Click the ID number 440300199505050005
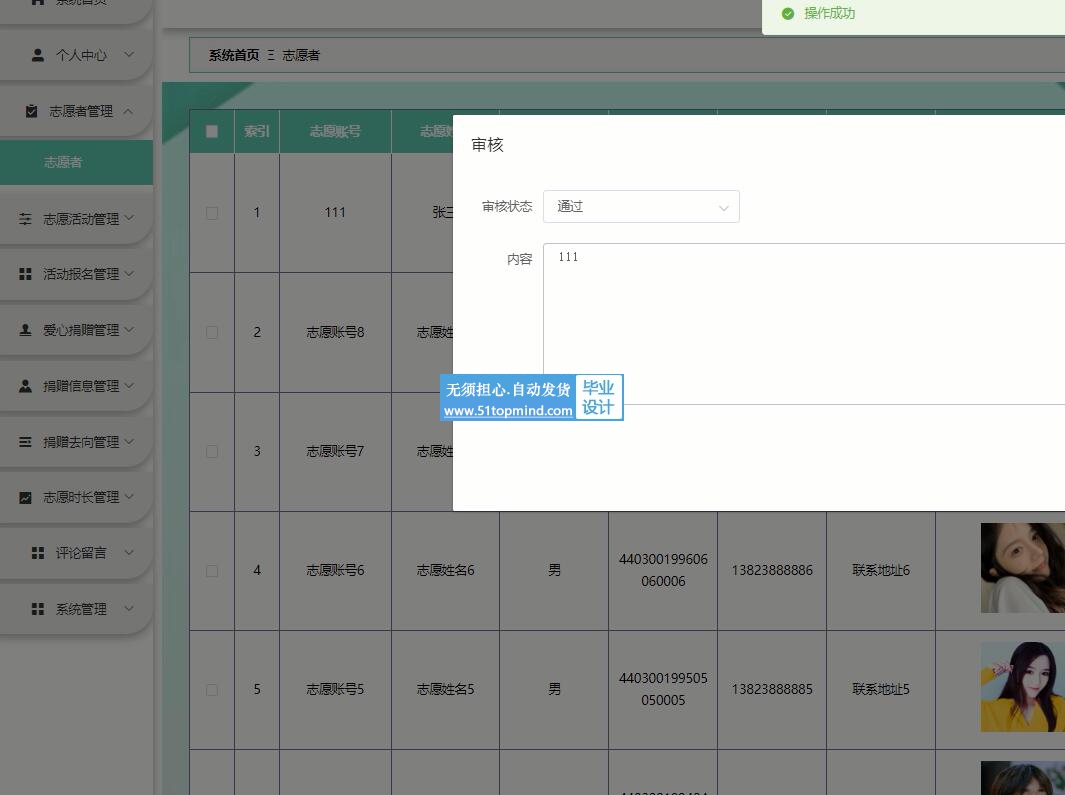 (x=663, y=690)
